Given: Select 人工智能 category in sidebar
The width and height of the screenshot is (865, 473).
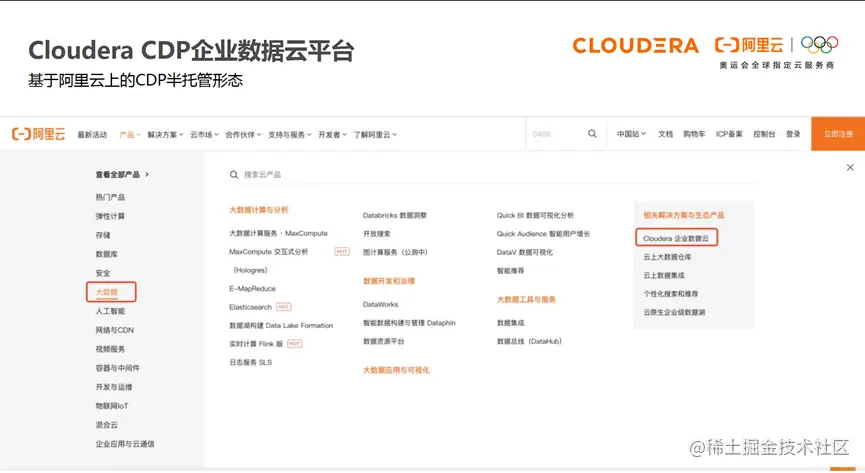Looking at the screenshot, I should [110, 311].
